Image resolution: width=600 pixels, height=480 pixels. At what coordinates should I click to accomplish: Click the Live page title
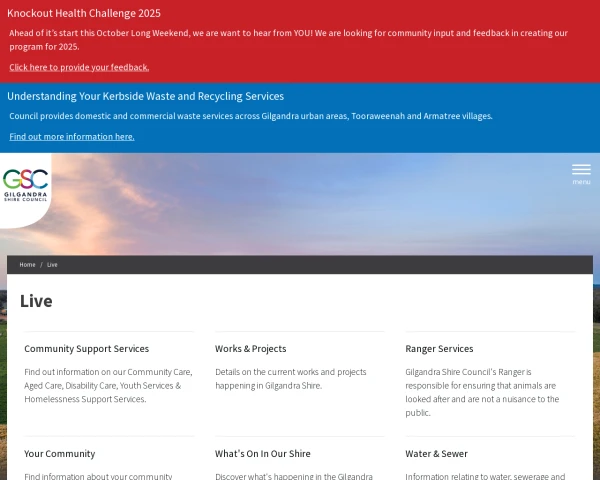(x=36, y=301)
